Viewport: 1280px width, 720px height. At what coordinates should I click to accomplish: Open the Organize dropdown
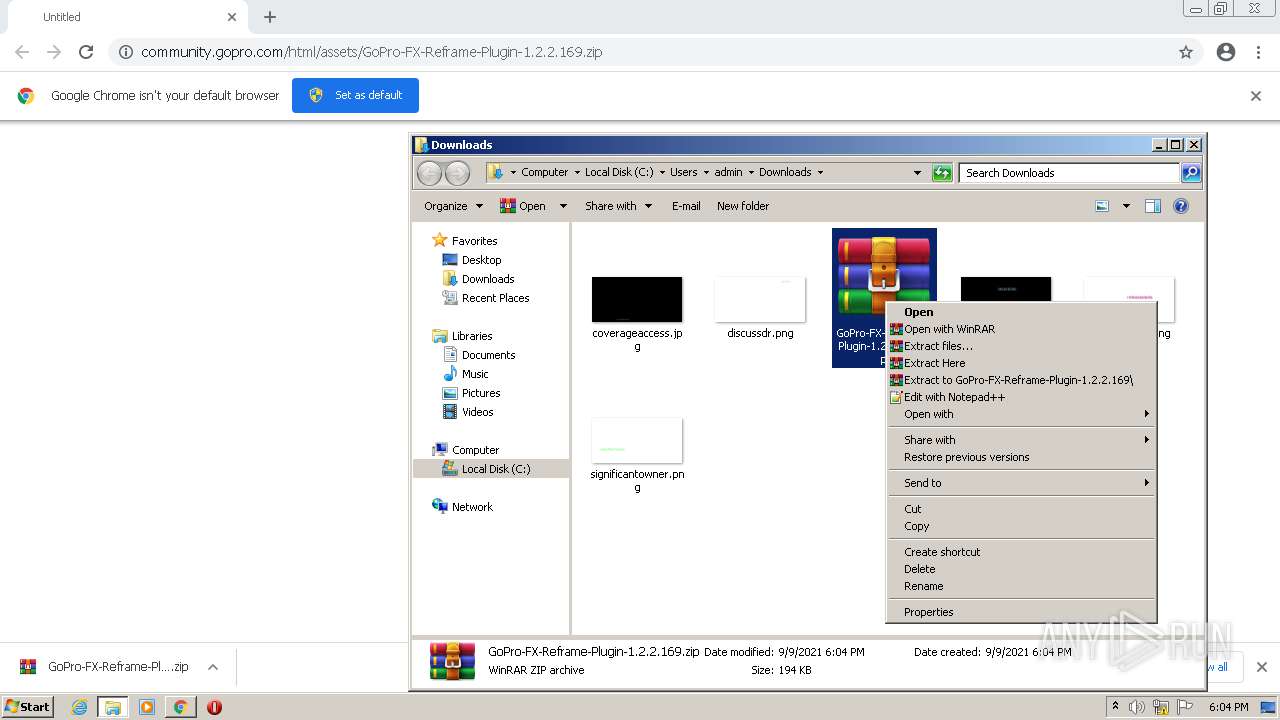(x=453, y=206)
